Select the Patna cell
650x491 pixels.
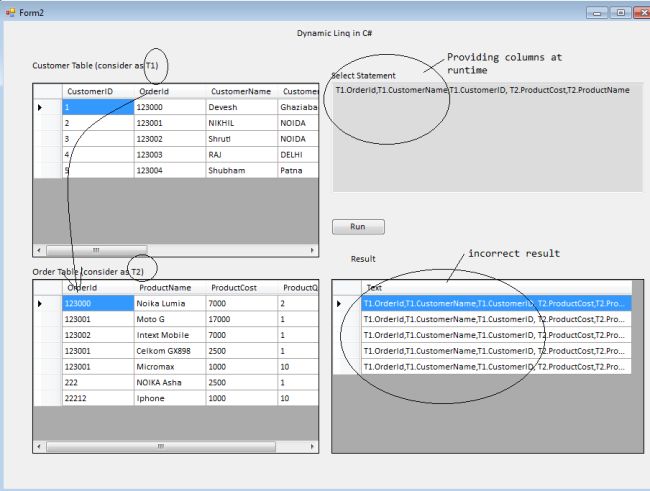pos(298,170)
